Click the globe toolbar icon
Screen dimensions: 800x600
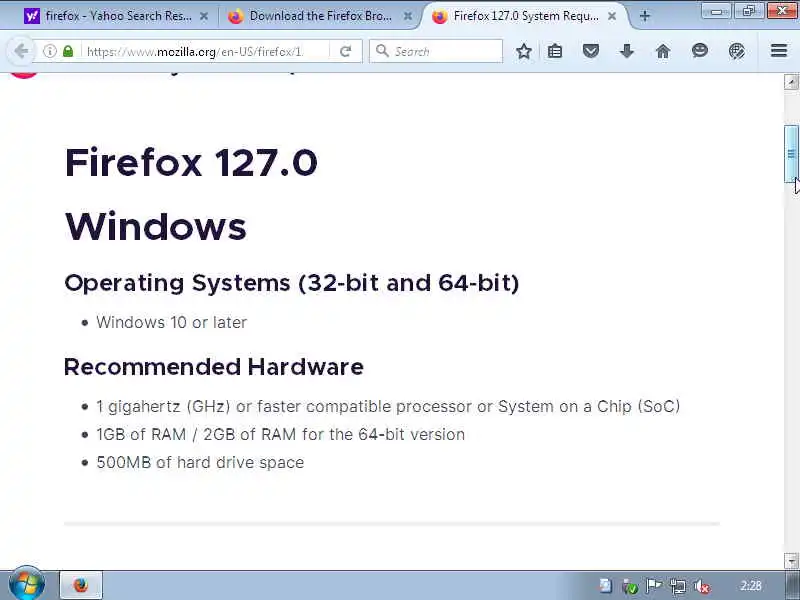(736, 51)
